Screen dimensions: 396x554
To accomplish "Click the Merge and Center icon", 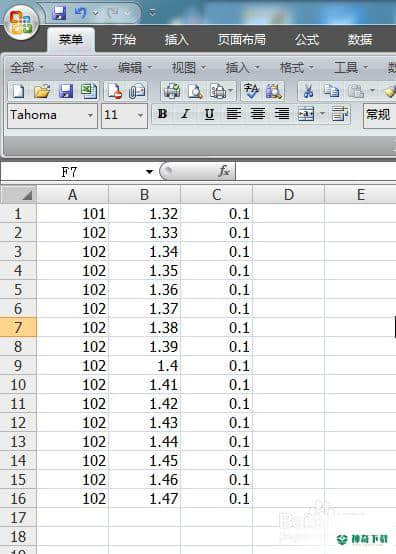I will tap(306, 114).
